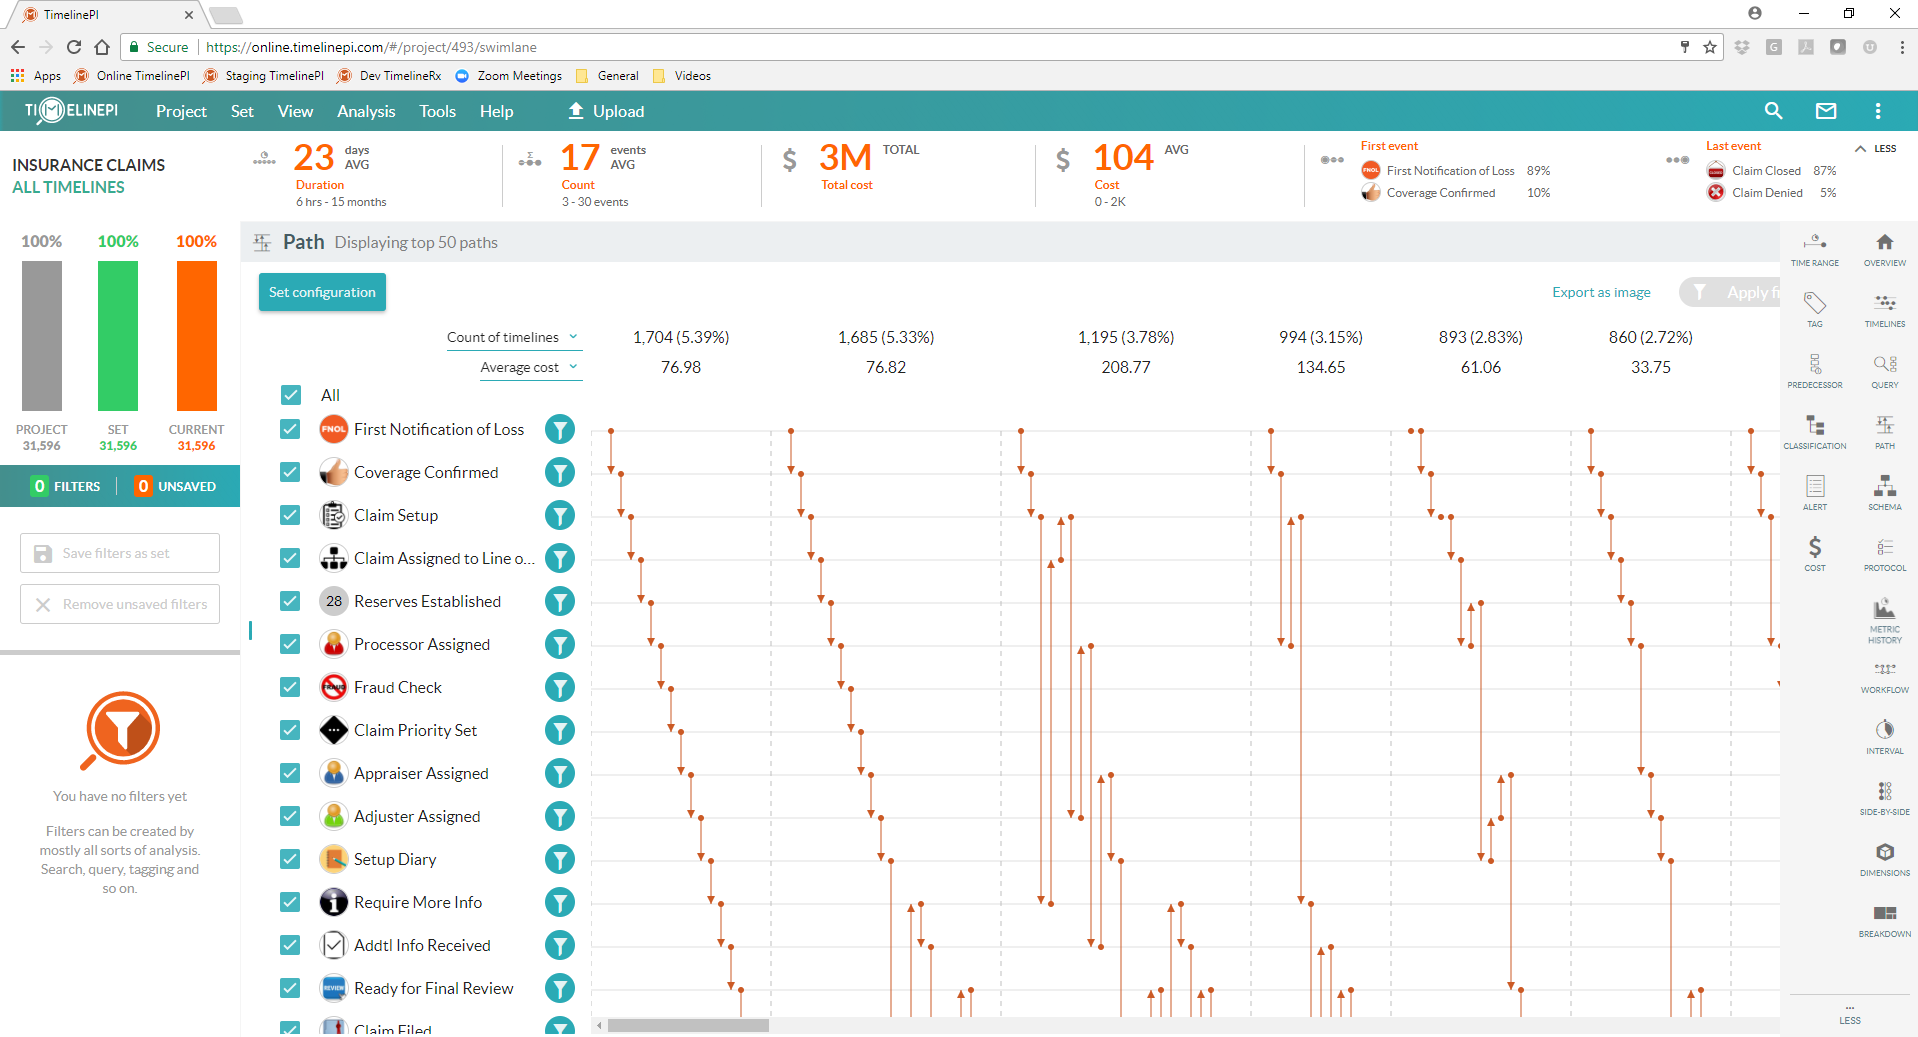1918x1037 pixels.
Task: Click the green SET progress bar
Action: pos(117,336)
